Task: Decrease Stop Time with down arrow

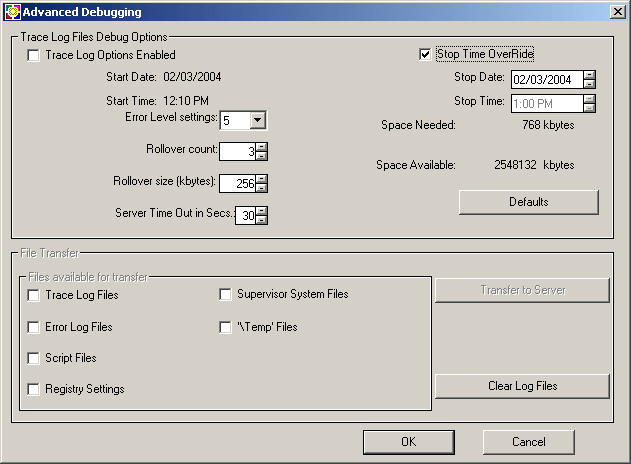Action: point(589,107)
